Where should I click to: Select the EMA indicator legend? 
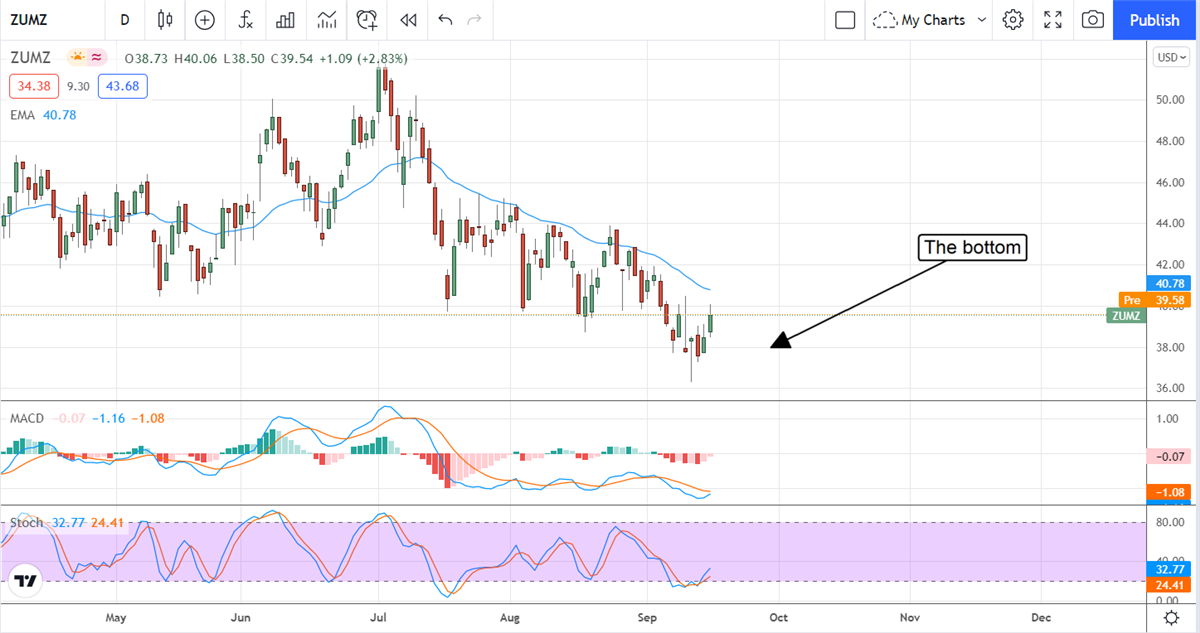pos(21,115)
